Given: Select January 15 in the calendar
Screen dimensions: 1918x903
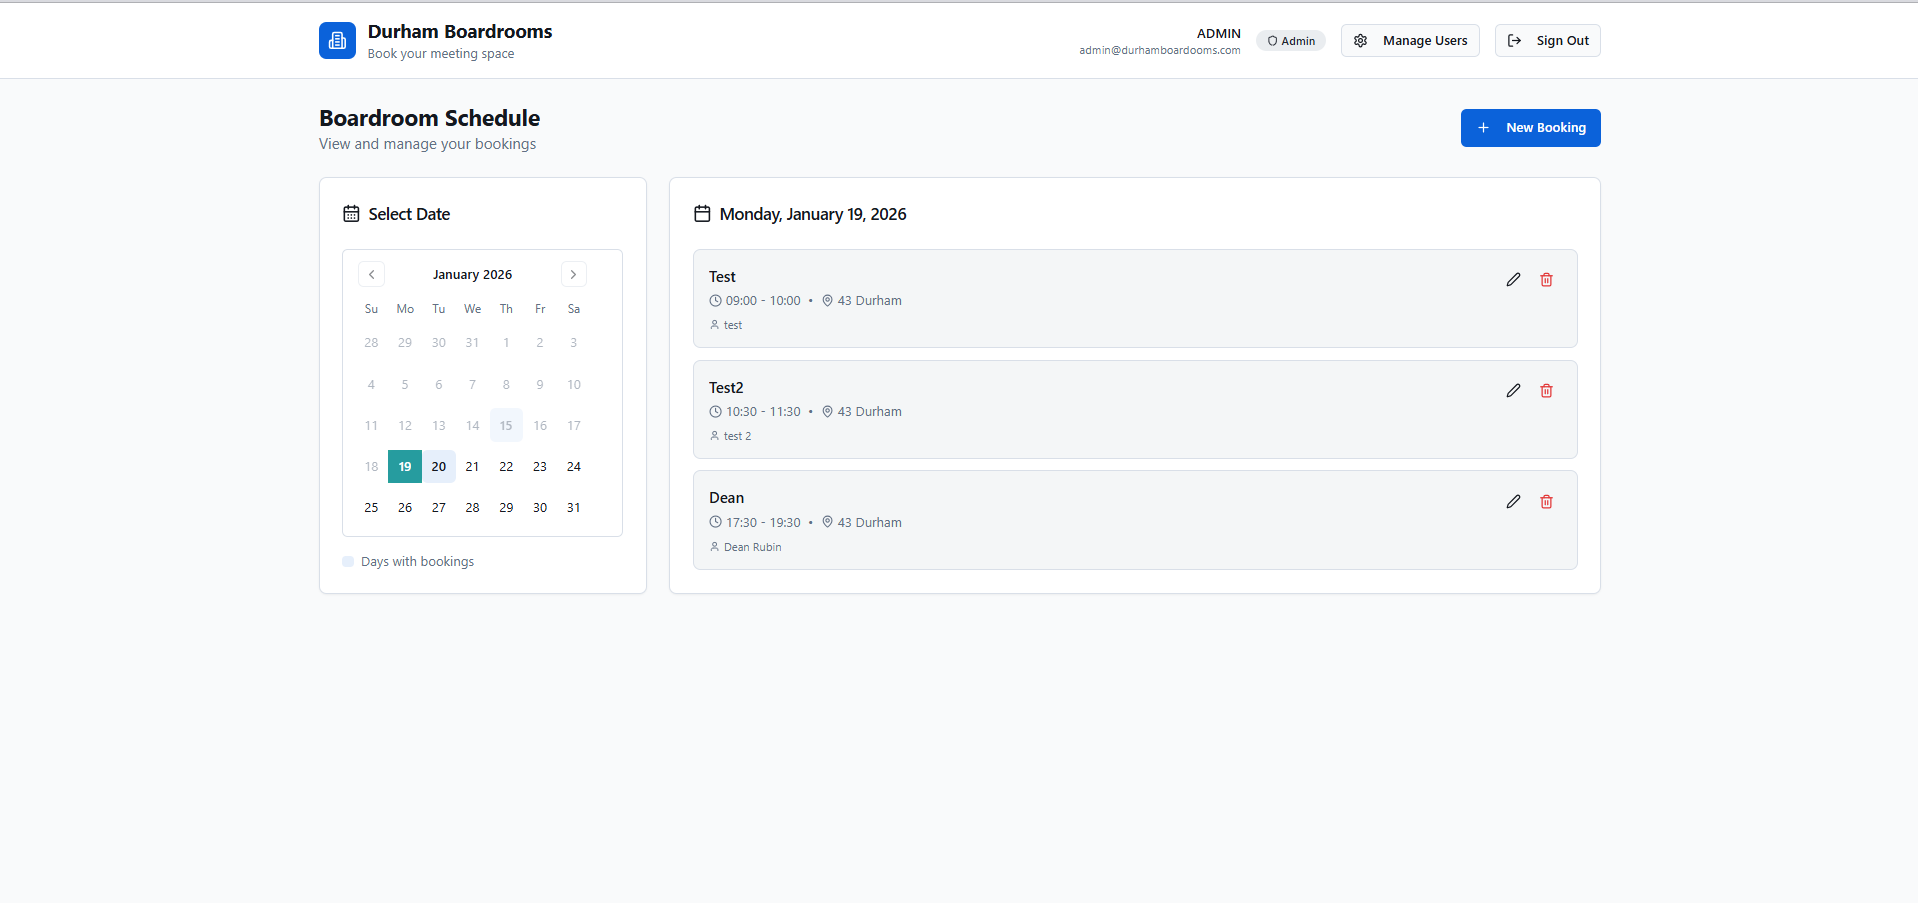Looking at the screenshot, I should (506, 426).
